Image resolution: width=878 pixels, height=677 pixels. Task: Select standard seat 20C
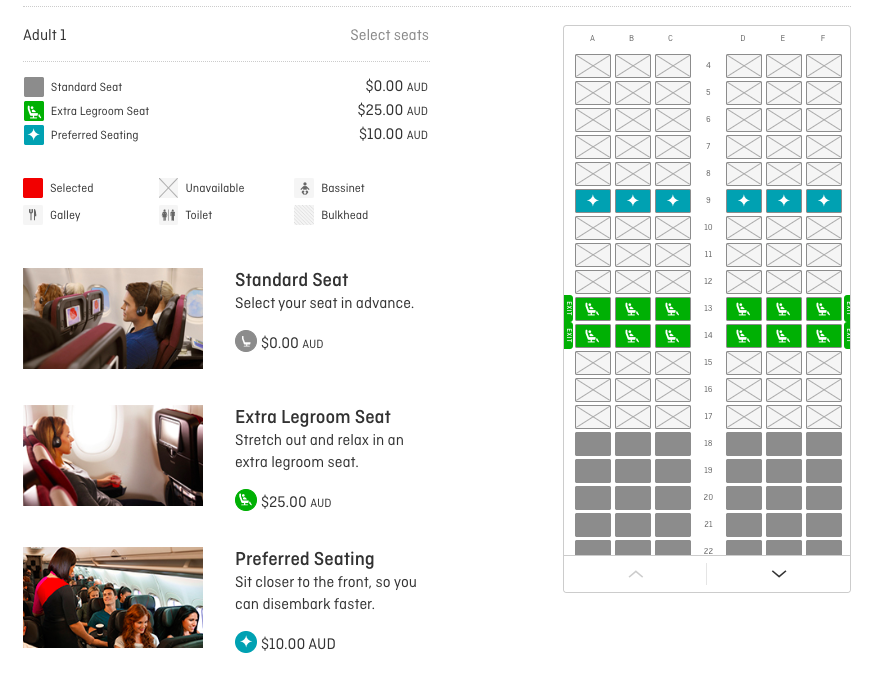pos(672,498)
